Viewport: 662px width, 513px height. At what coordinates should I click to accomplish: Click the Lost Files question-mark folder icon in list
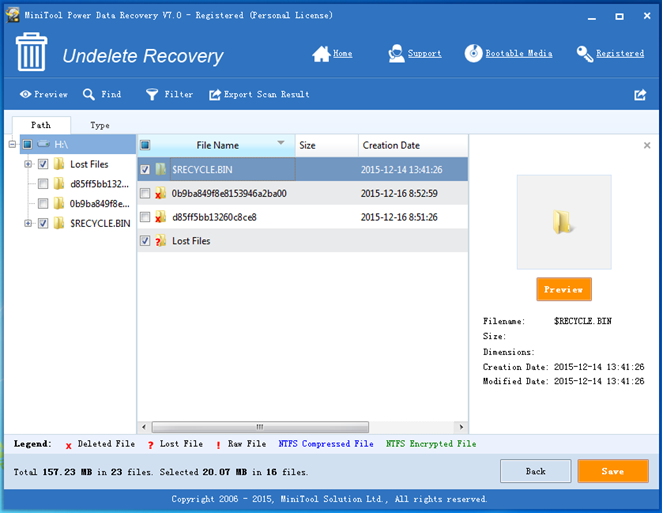tap(160, 241)
